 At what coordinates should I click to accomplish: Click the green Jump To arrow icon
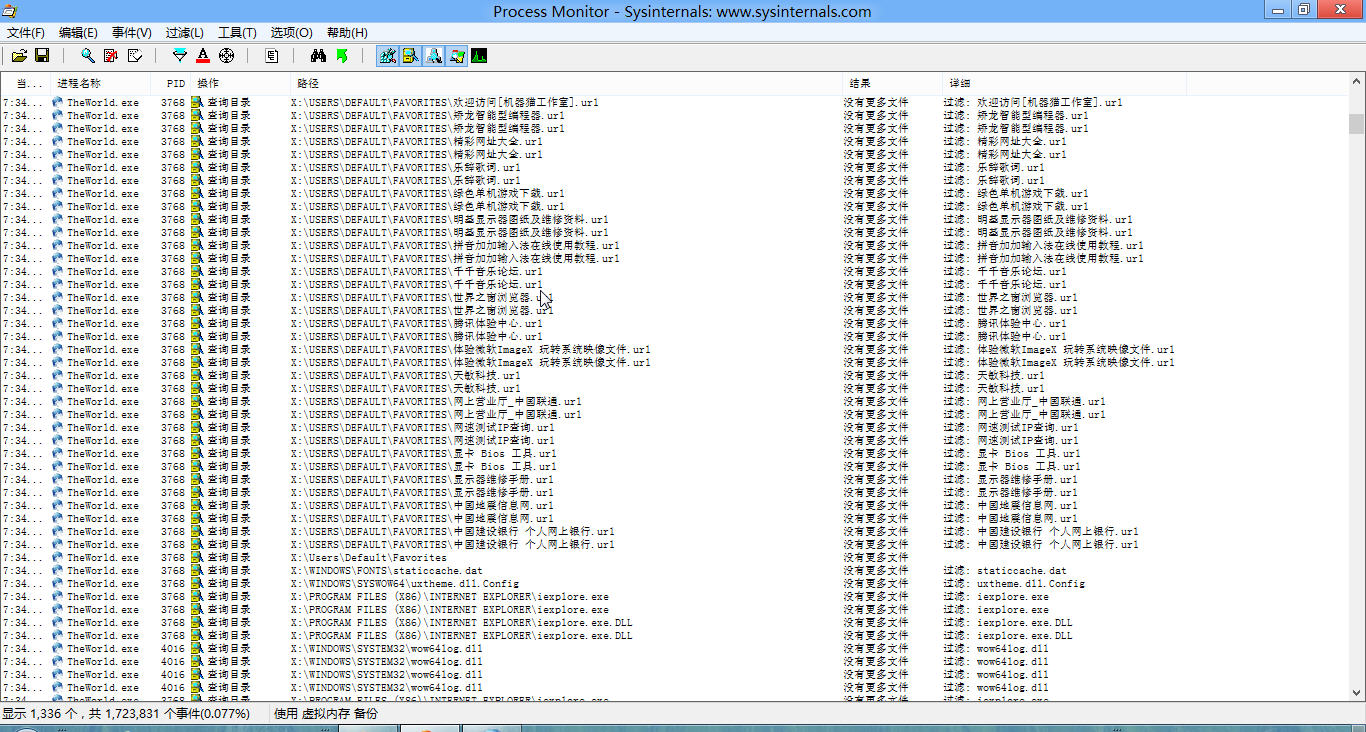coord(342,56)
